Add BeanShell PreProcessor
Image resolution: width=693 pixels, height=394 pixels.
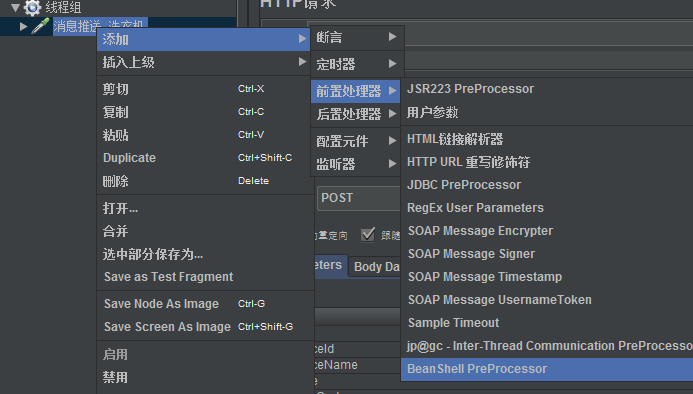[x=547, y=369]
